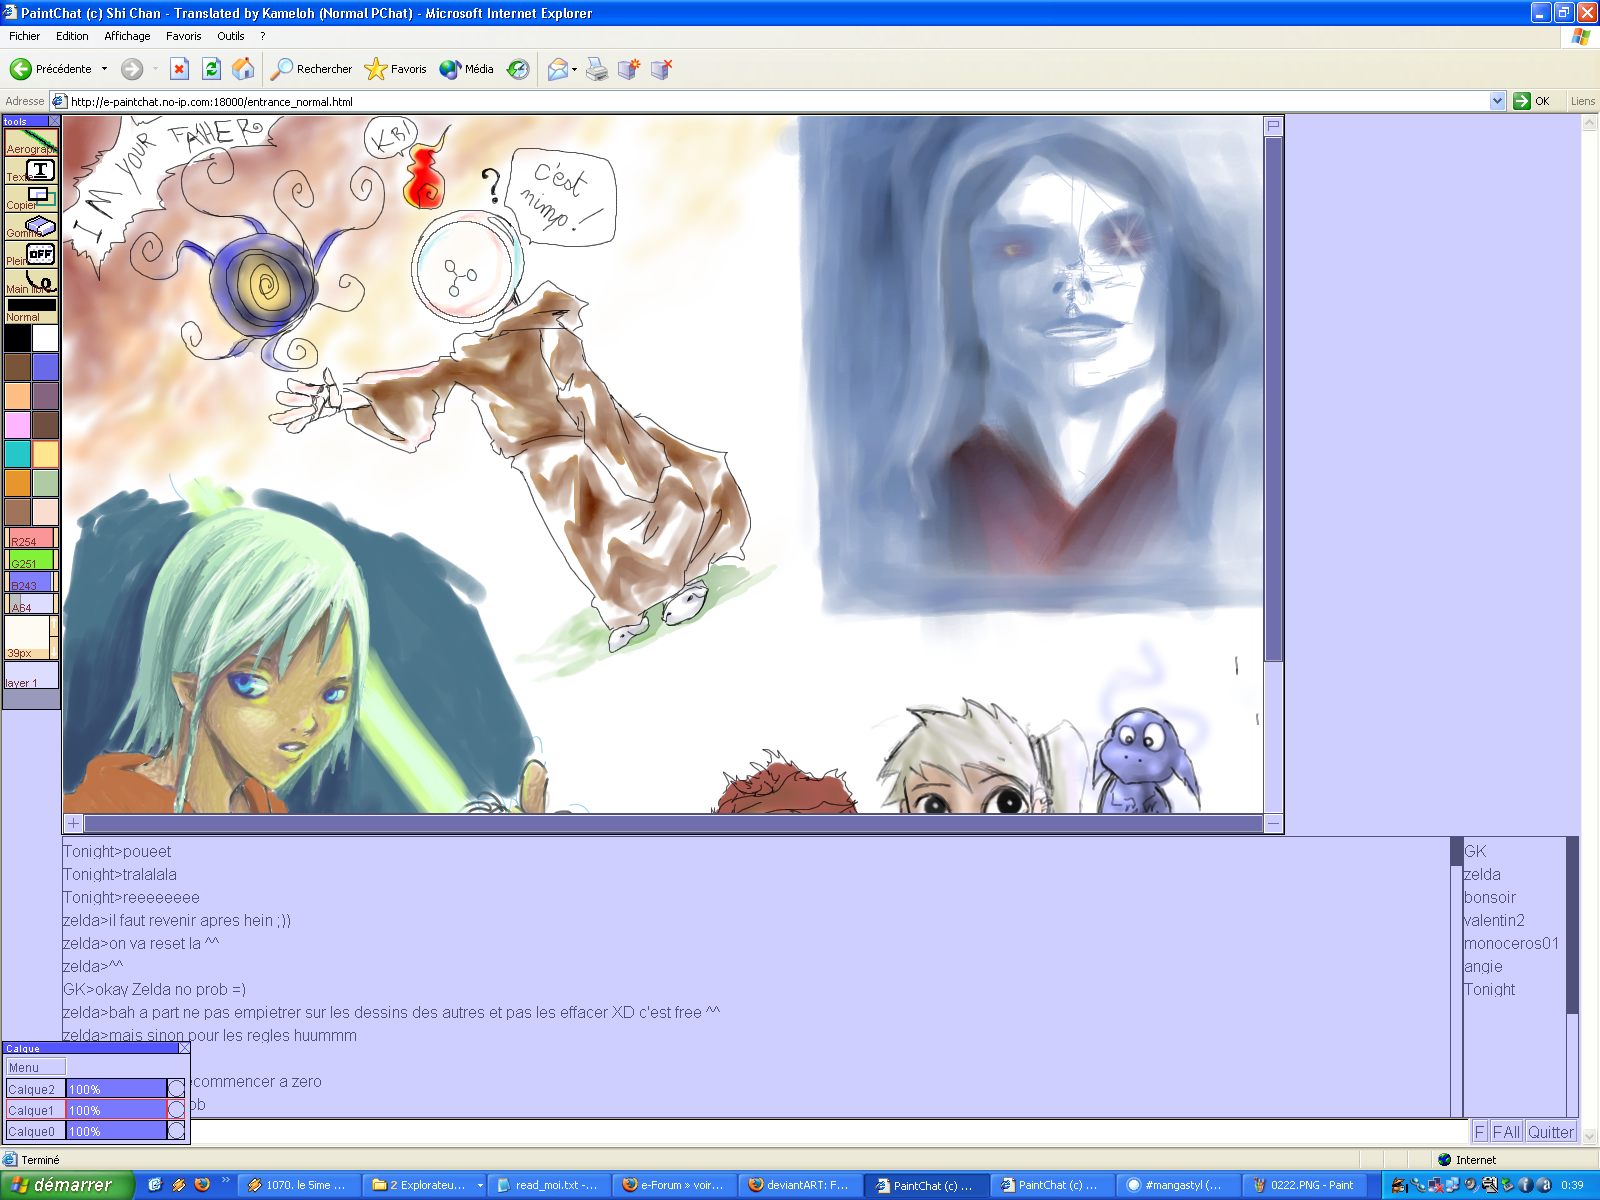
Task: Adjust the blue B243 slider
Action: (31, 582)
